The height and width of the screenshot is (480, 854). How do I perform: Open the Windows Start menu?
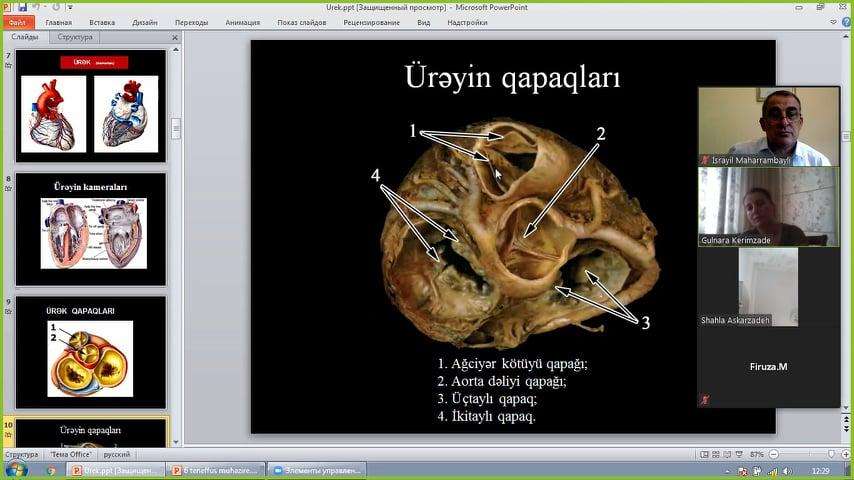coord(16,470)
